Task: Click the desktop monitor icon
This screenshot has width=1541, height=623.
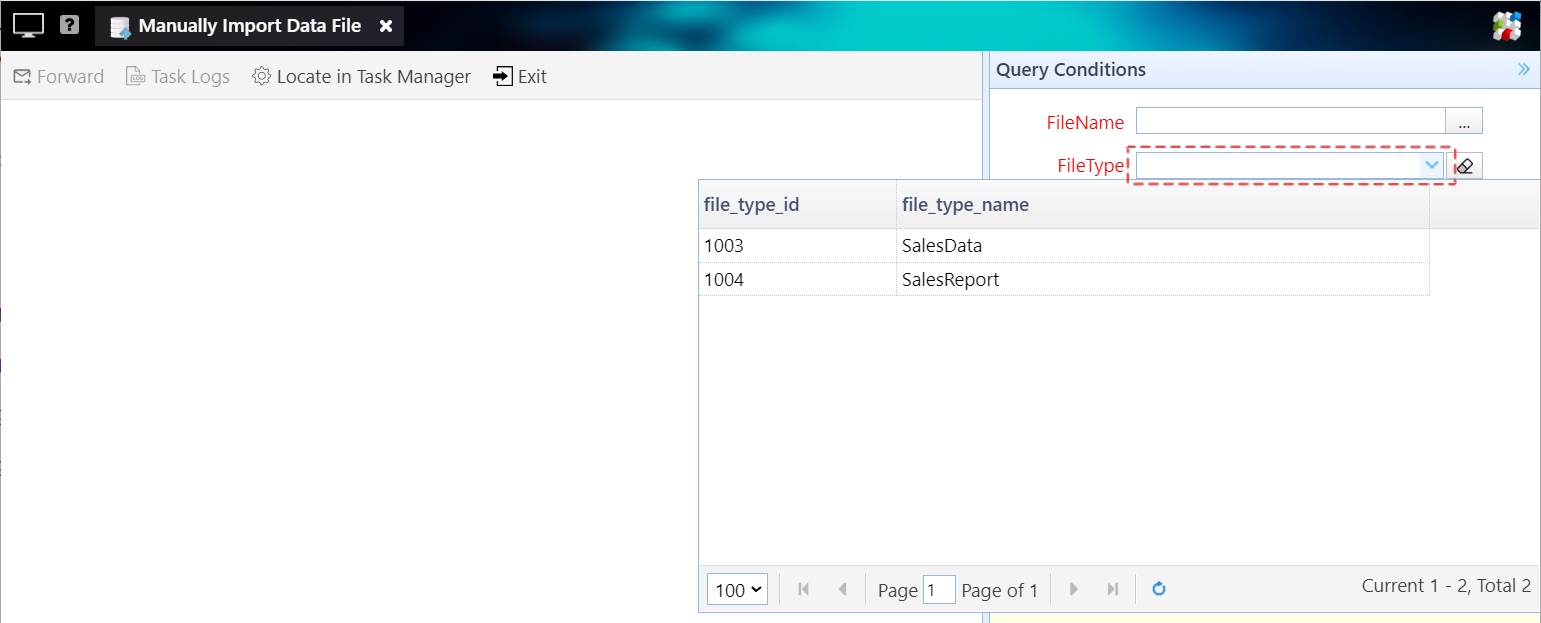Action: tap(28, 26)
